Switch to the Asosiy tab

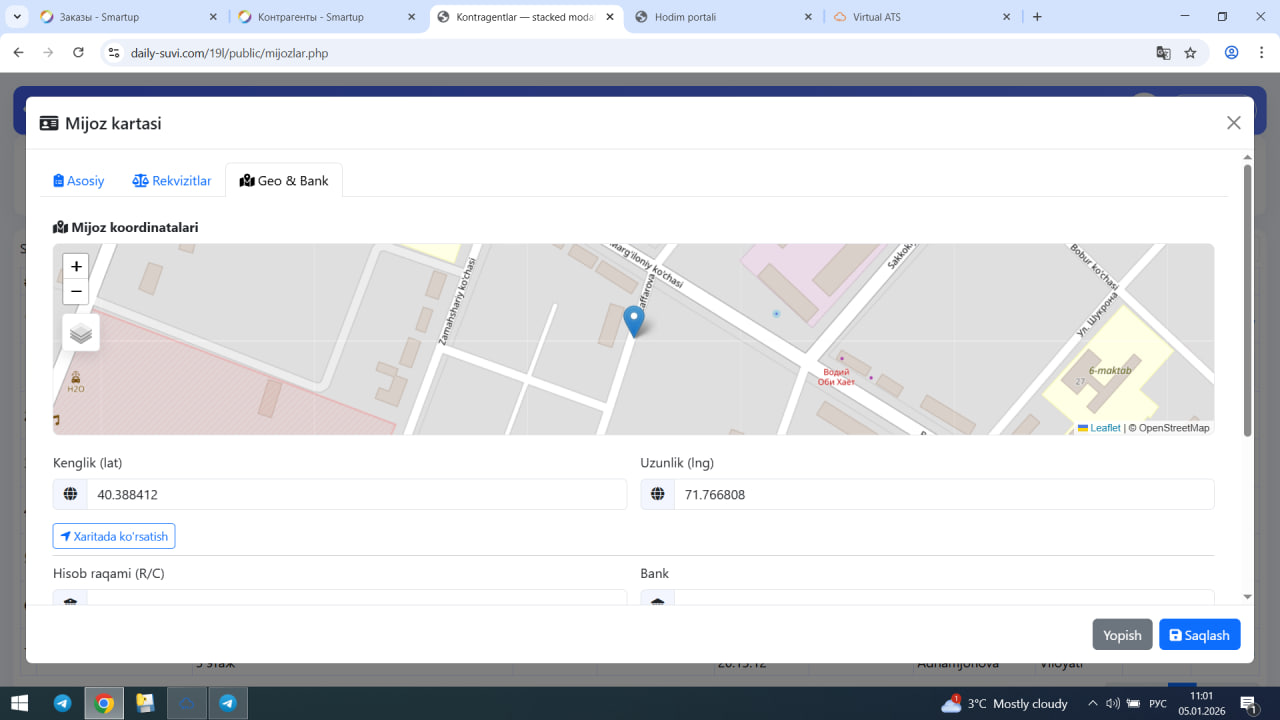(x=79, y=181)
